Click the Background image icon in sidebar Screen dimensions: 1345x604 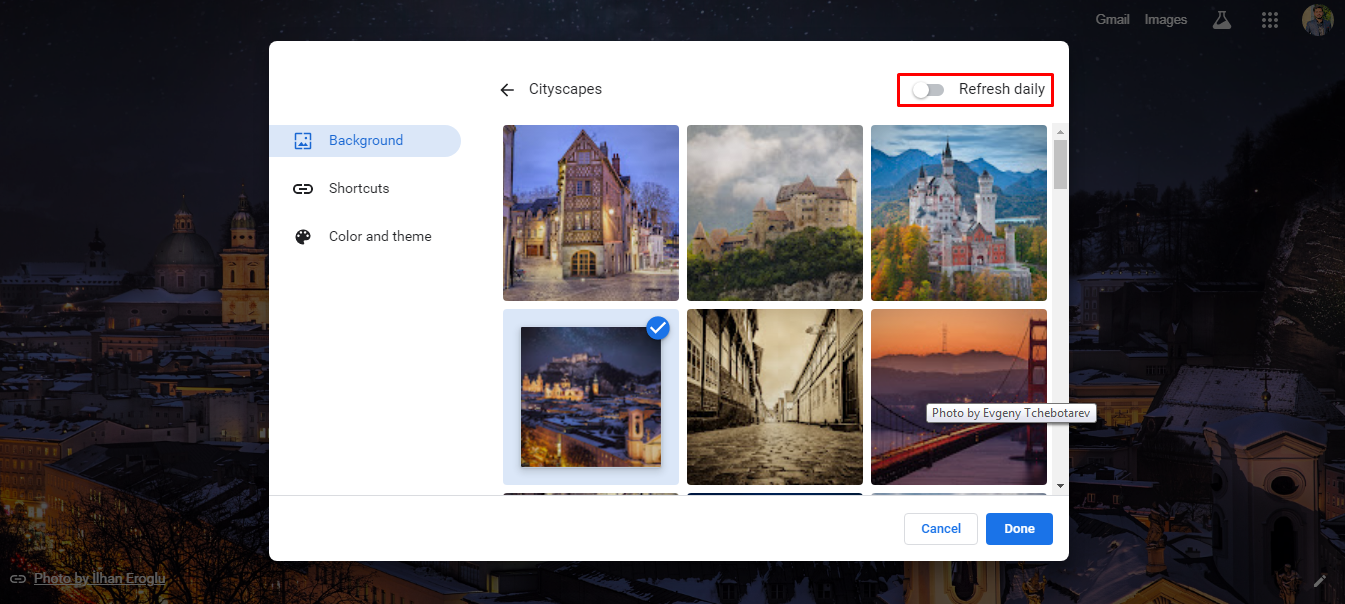point(303,141)
